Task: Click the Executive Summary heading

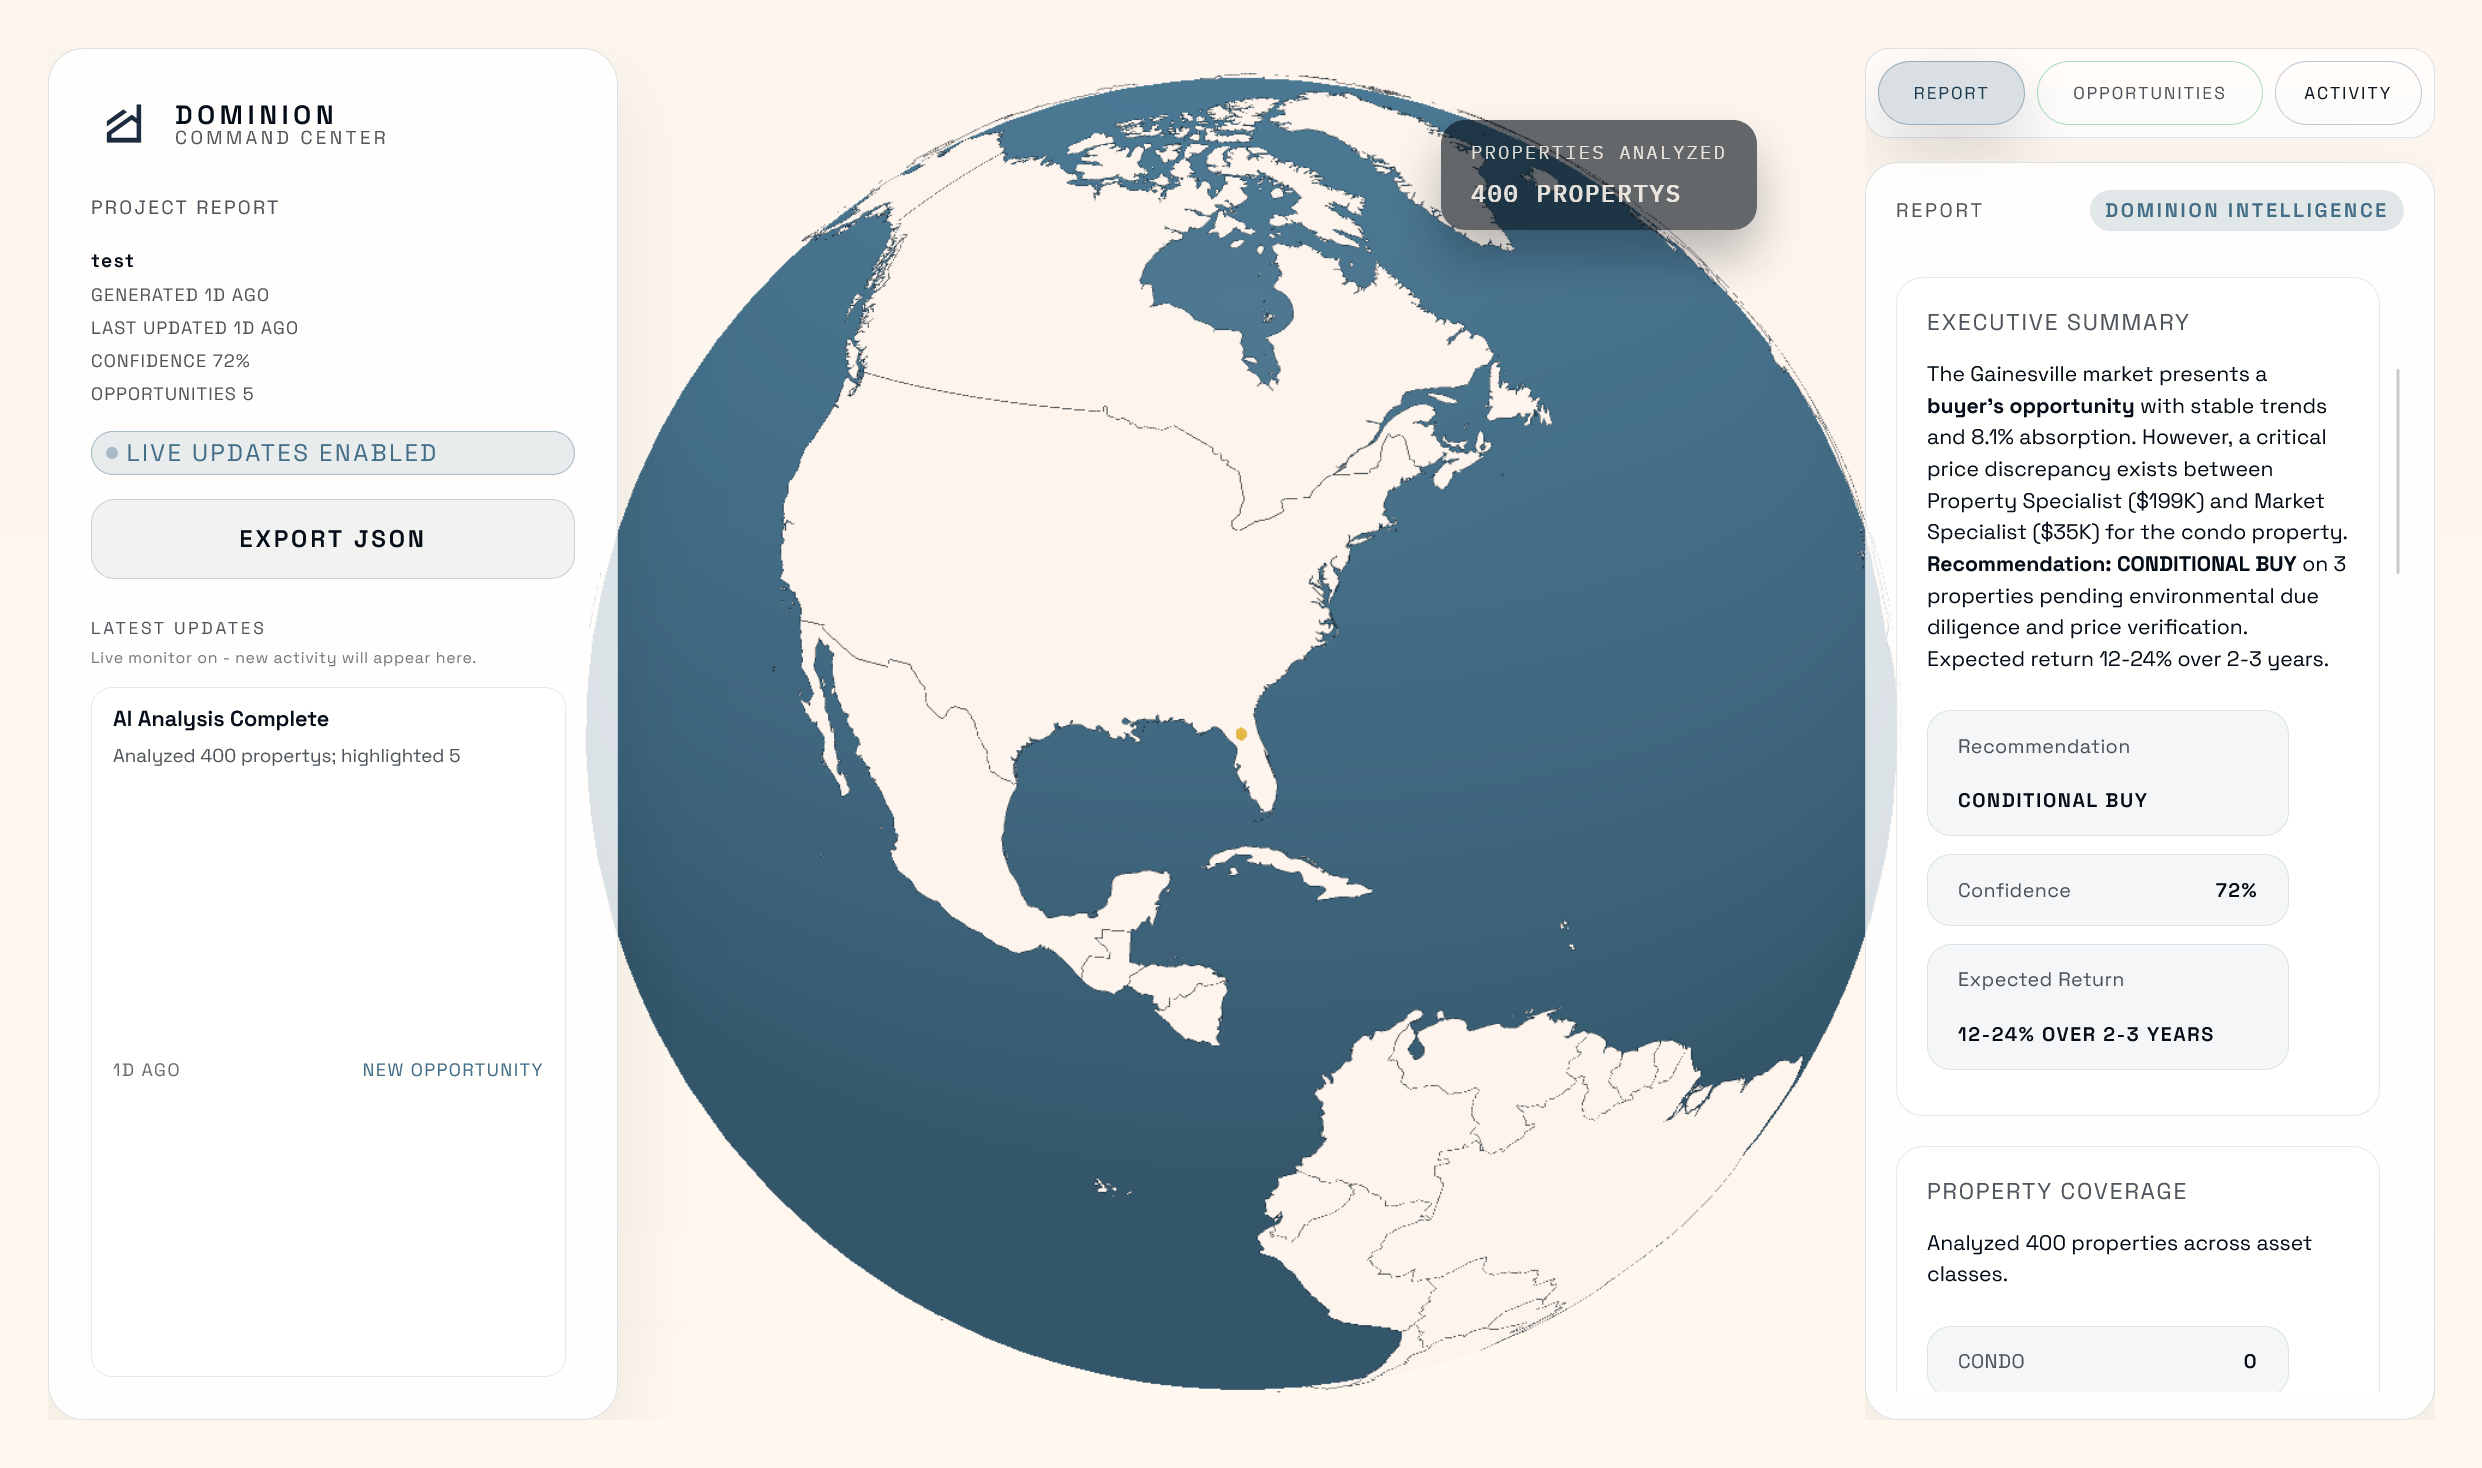Action: point(2057,323)
